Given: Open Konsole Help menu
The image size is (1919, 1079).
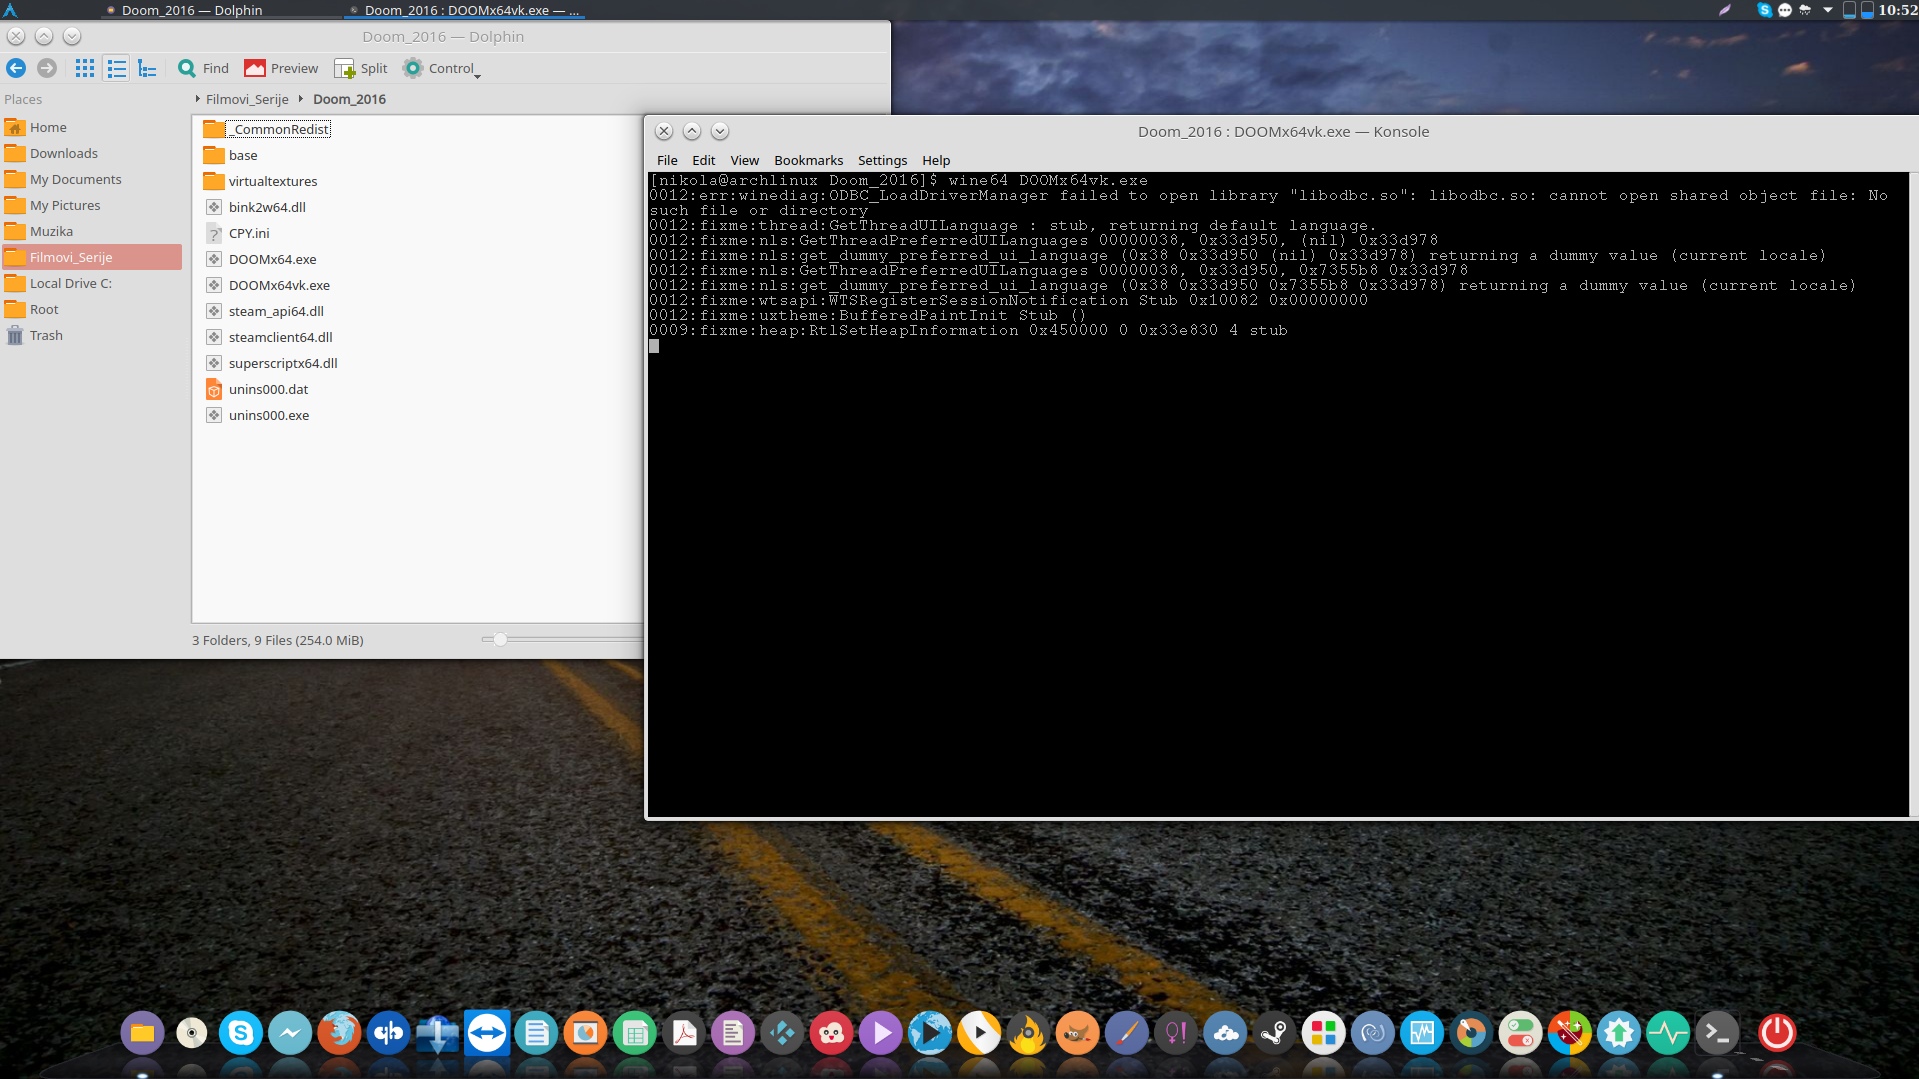Looking at the screenshot, I should (936, 160).
